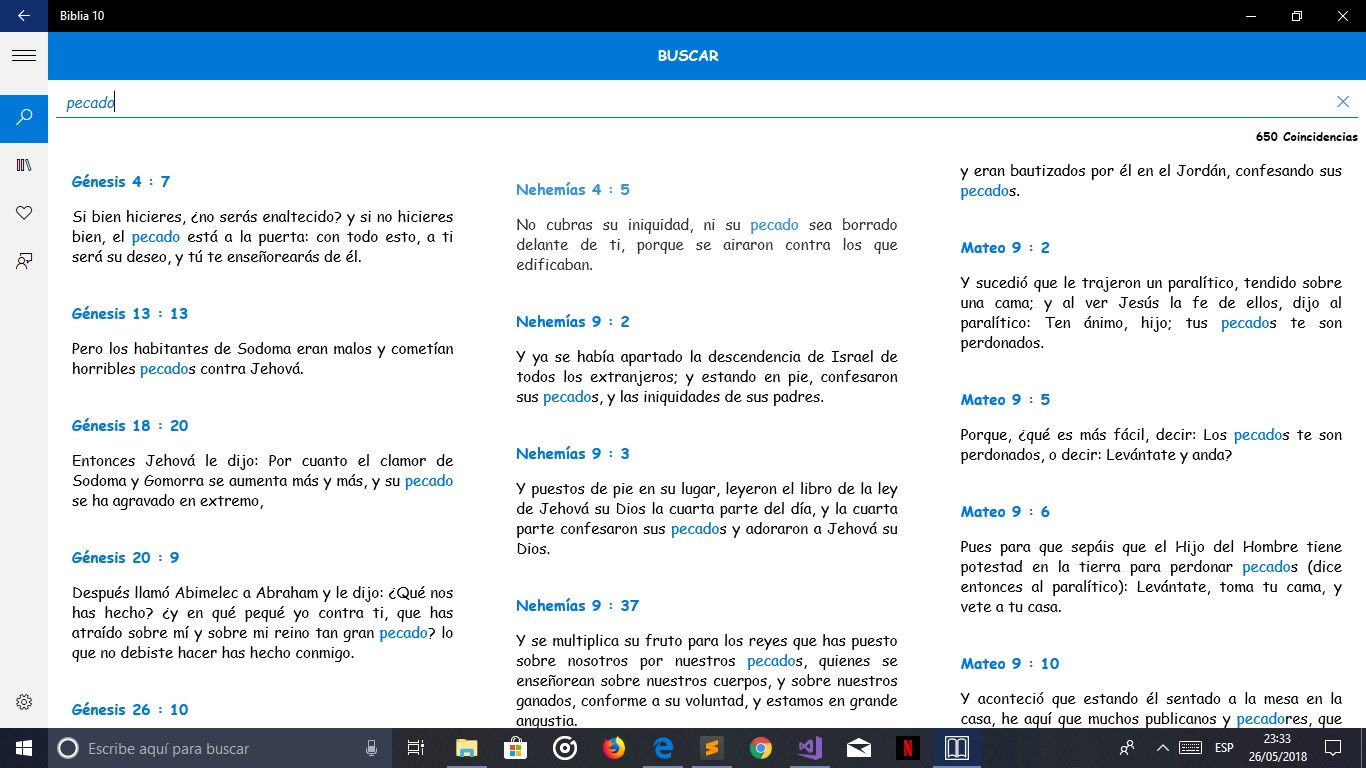The image size is (1366, 768).
Task: Open File Explorer from the taskbar
Action: [x=466, y=748]
